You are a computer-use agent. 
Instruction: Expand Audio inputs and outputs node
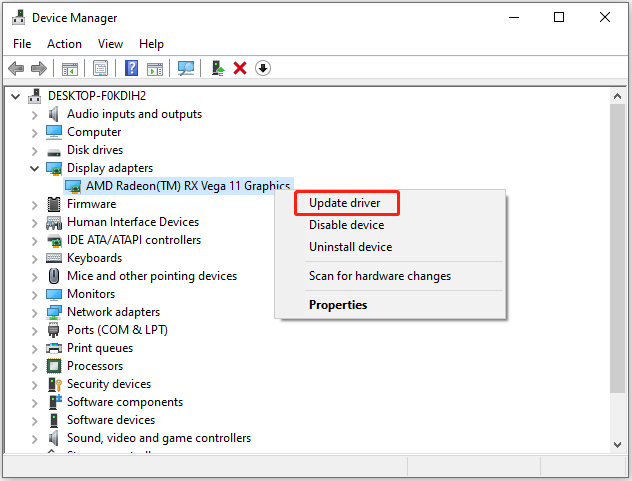point(35,115)
